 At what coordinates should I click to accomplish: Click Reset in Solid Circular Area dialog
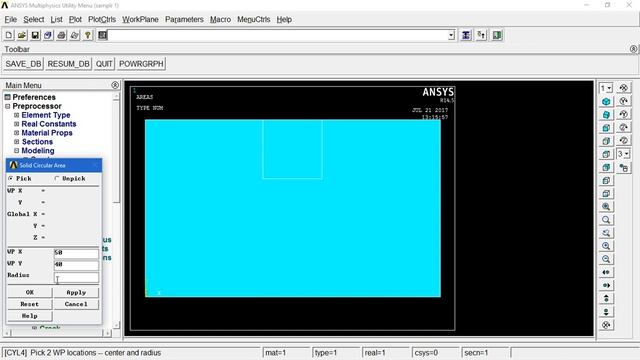[x=30, y=304]
